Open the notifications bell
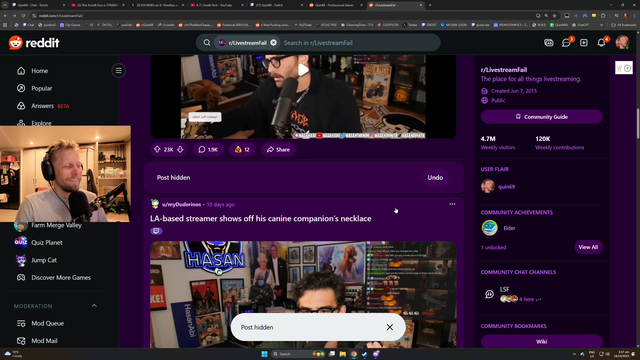Screen dimensions: 640x360 [x=602, y=42]
